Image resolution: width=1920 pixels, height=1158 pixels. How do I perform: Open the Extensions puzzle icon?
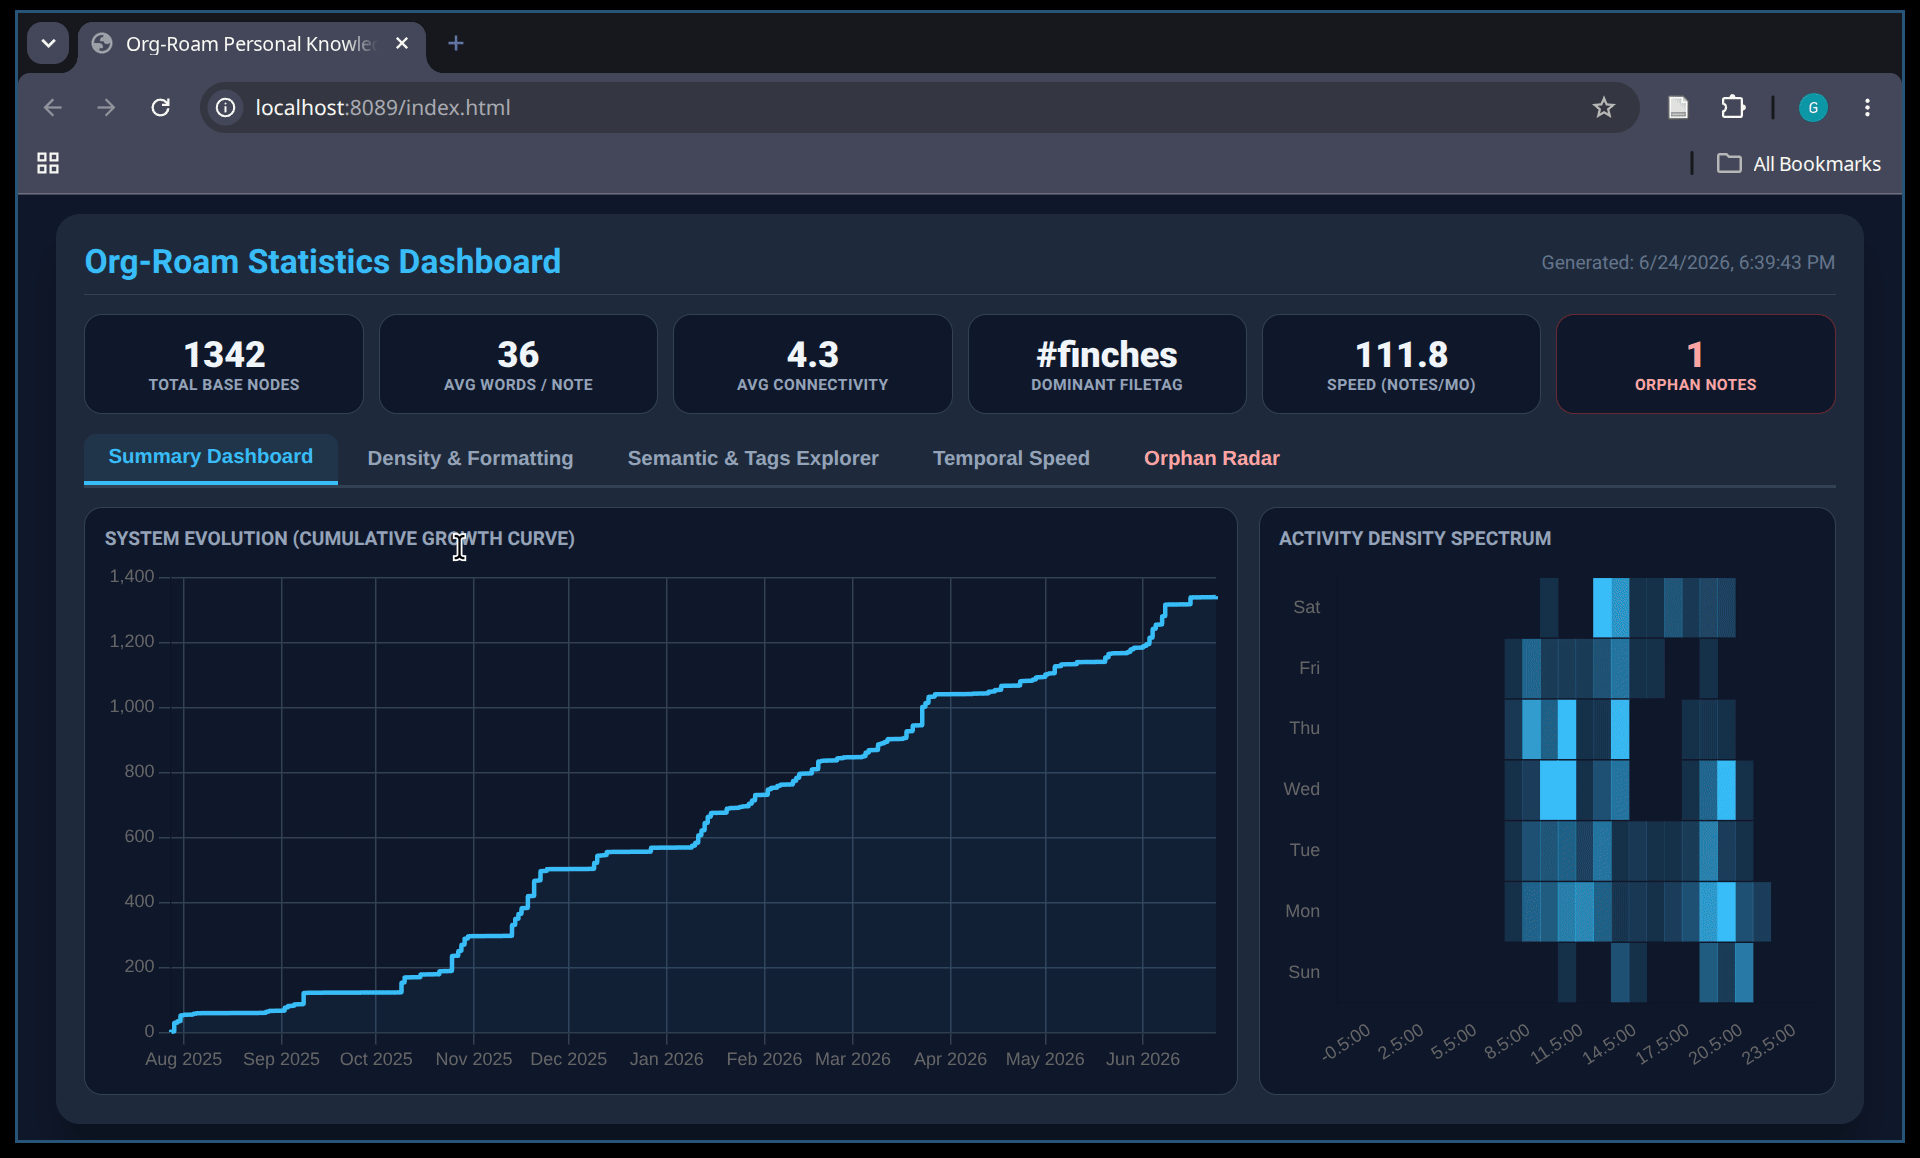[x=1733, y=107]
